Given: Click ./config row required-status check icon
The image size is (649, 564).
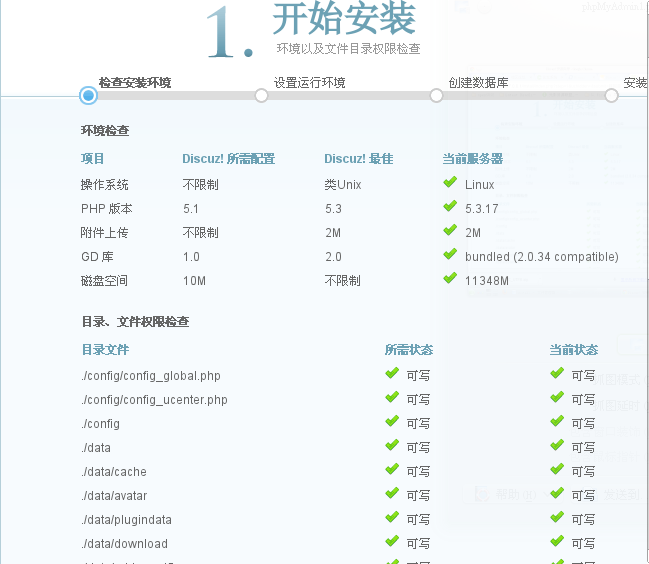Looking at the screenshot, I should [x=392, y=421].
